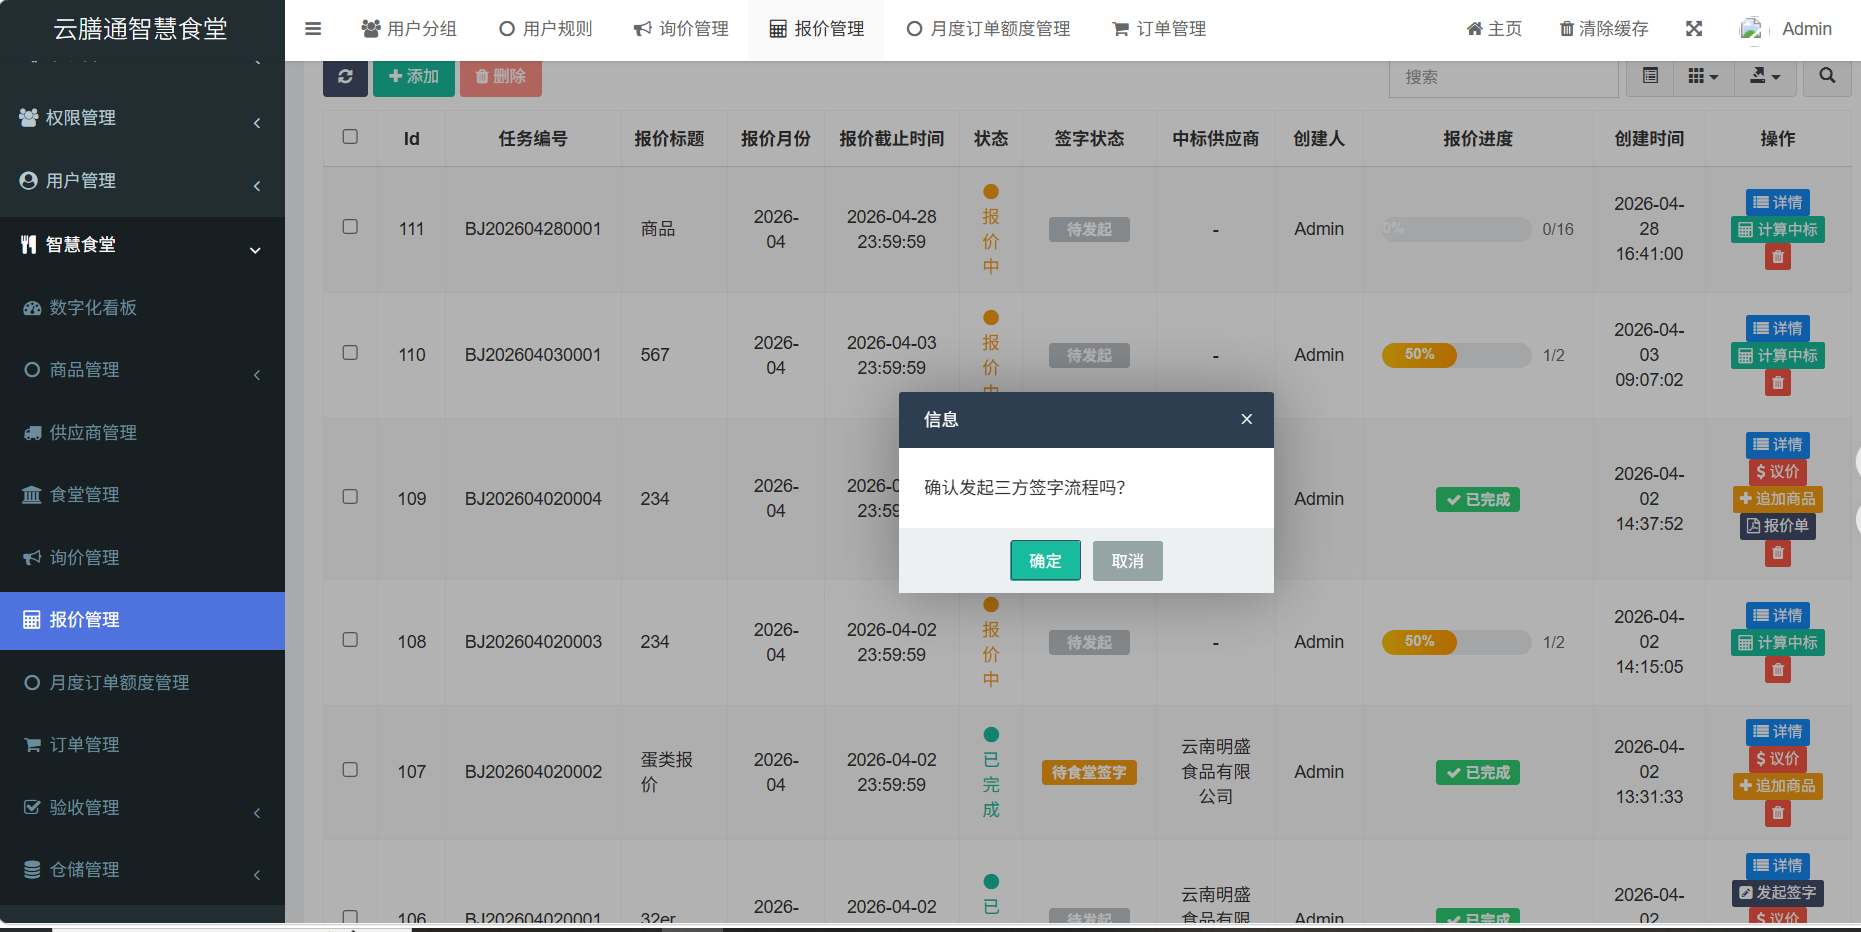Click 取消 to cancel the dialog
The width and height of the screenshot is (1861, 932).
[1127, 561]
